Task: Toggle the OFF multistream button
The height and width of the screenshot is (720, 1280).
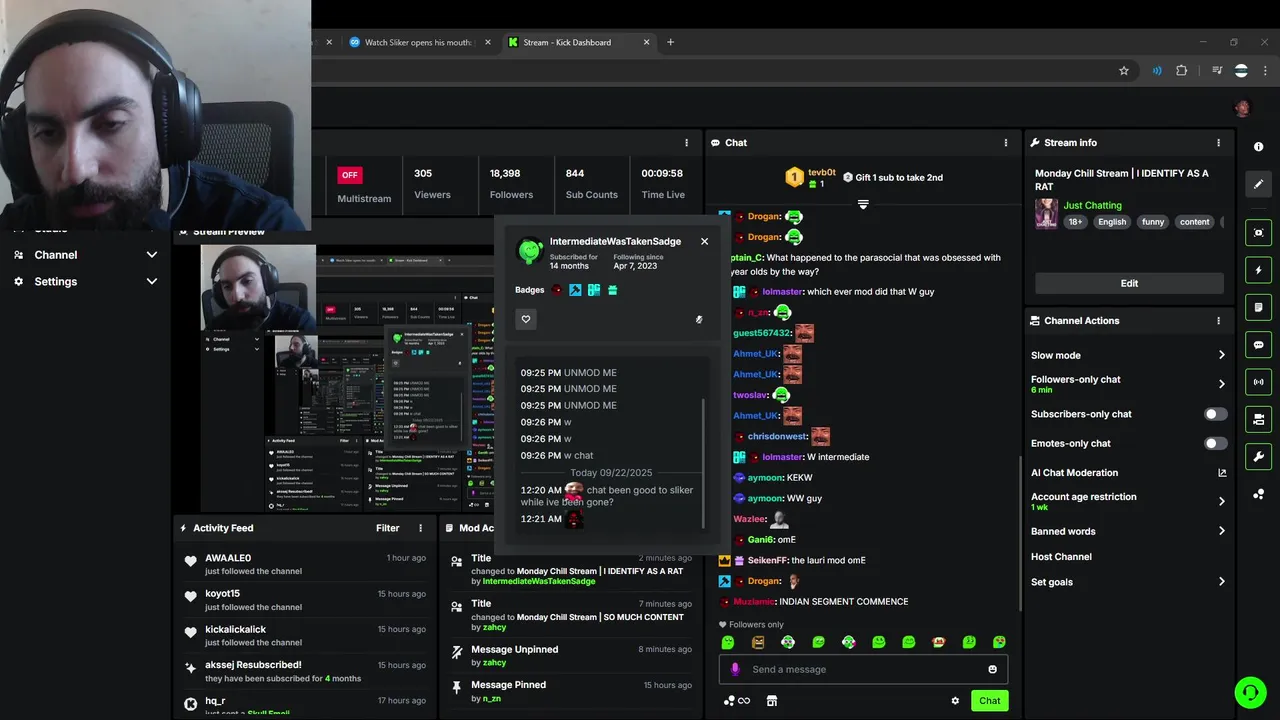Action: (x=349, y=175)
